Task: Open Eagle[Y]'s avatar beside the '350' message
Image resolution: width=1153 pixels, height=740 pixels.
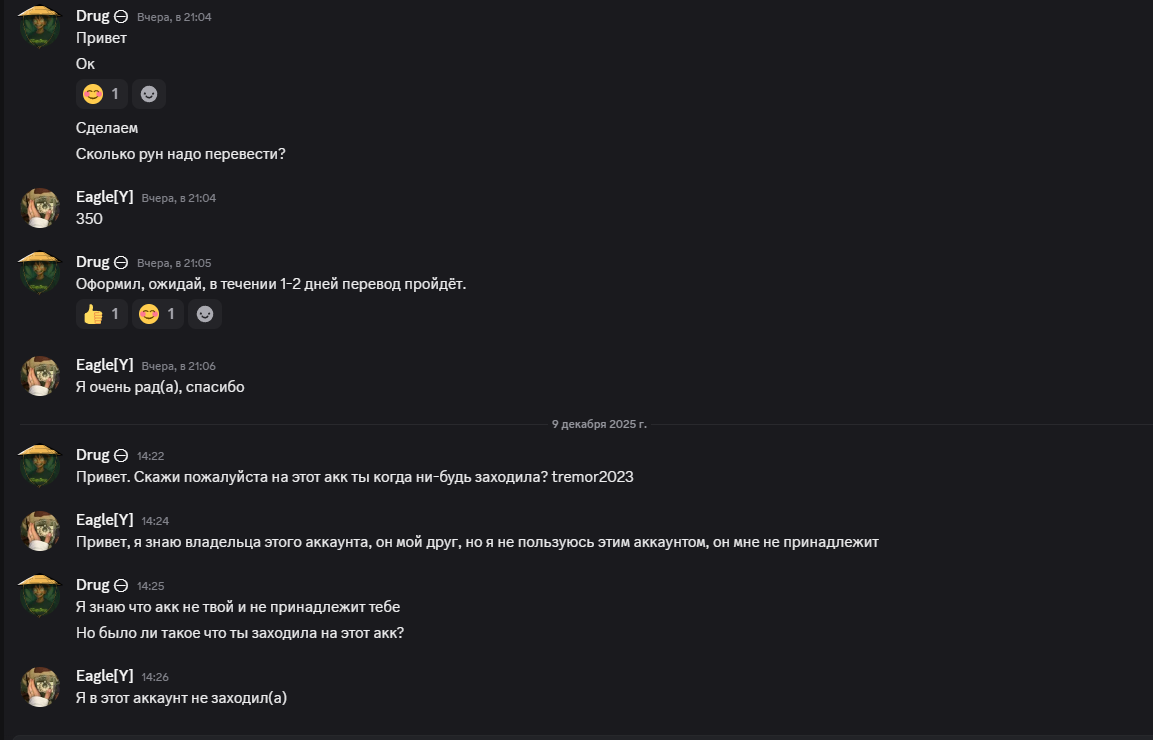Action: tap(41, 208)
